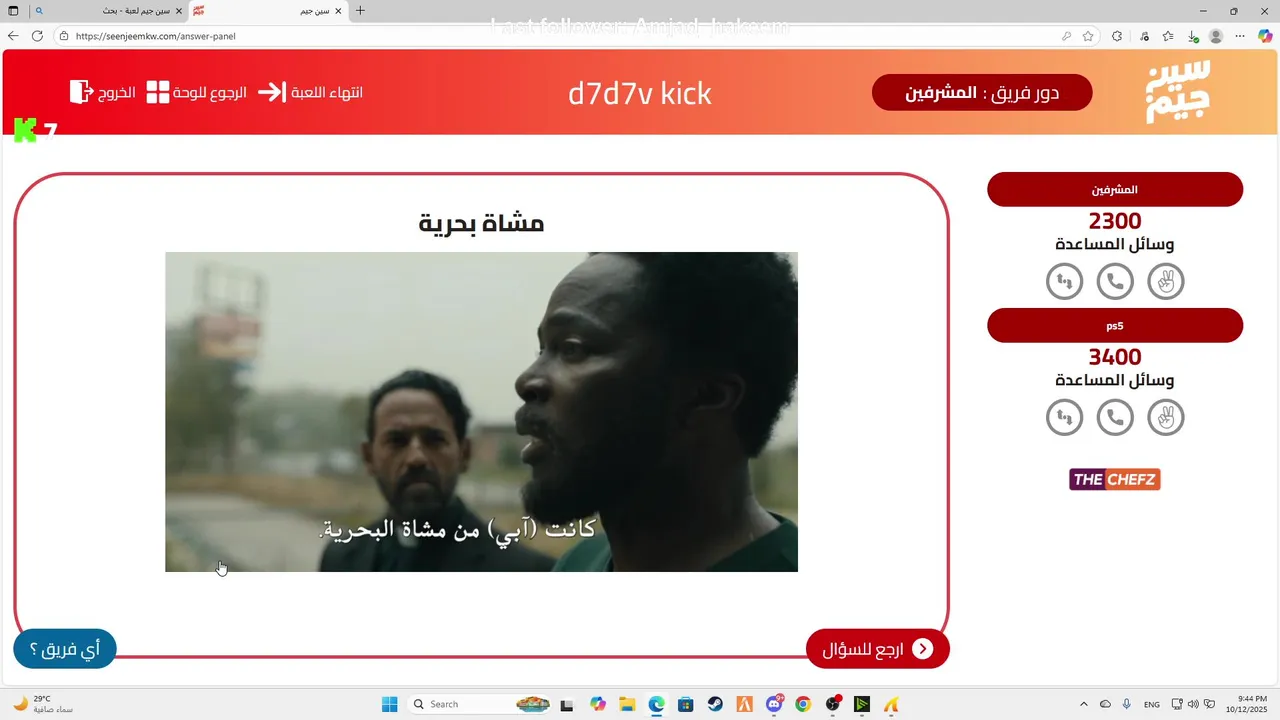Screen dimensions: 1280x720
Task: Click the end-game arrow icon (انتهاء اللعبة)
Action: tap(271, 92)
